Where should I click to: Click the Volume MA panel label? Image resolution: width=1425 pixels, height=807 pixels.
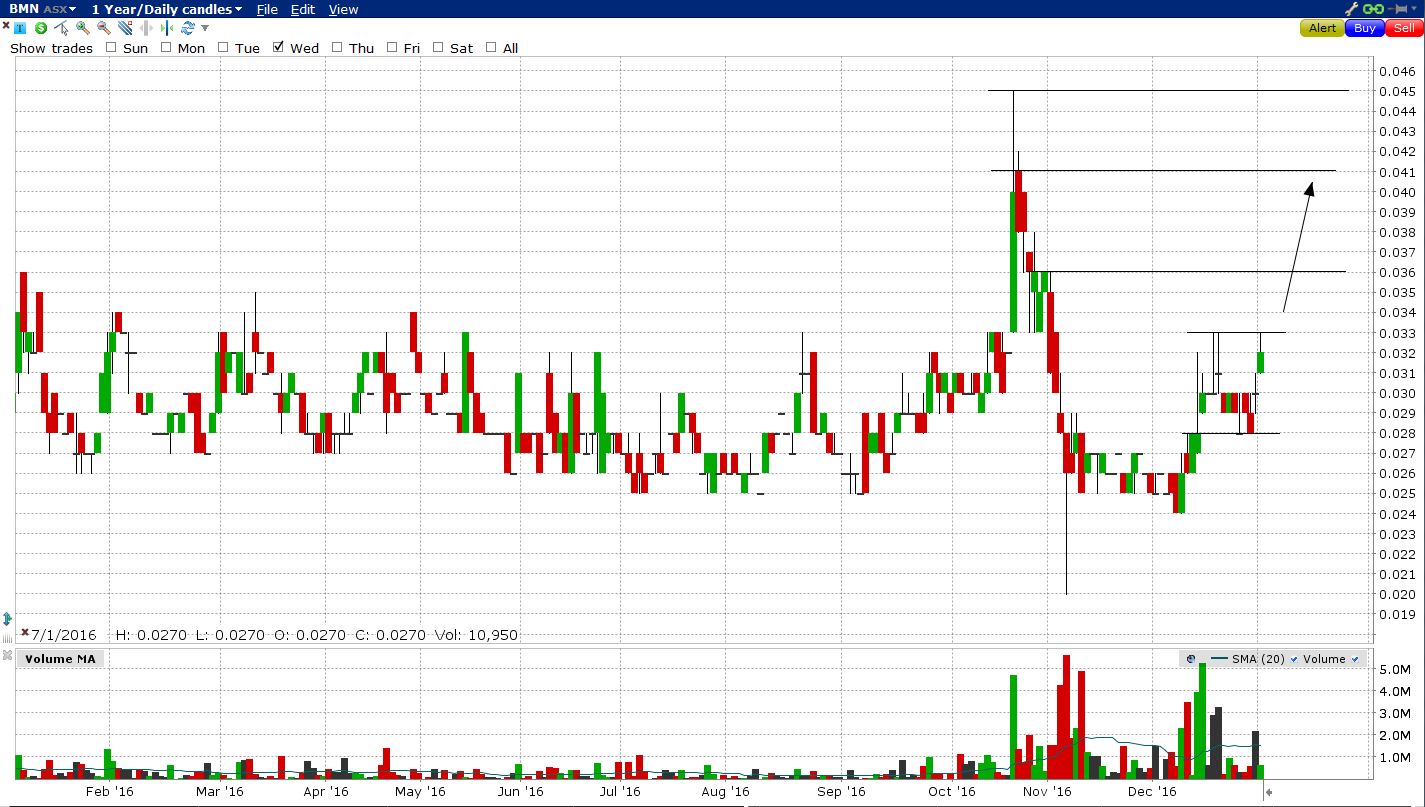pyautogui.click(x=62, y=658)
